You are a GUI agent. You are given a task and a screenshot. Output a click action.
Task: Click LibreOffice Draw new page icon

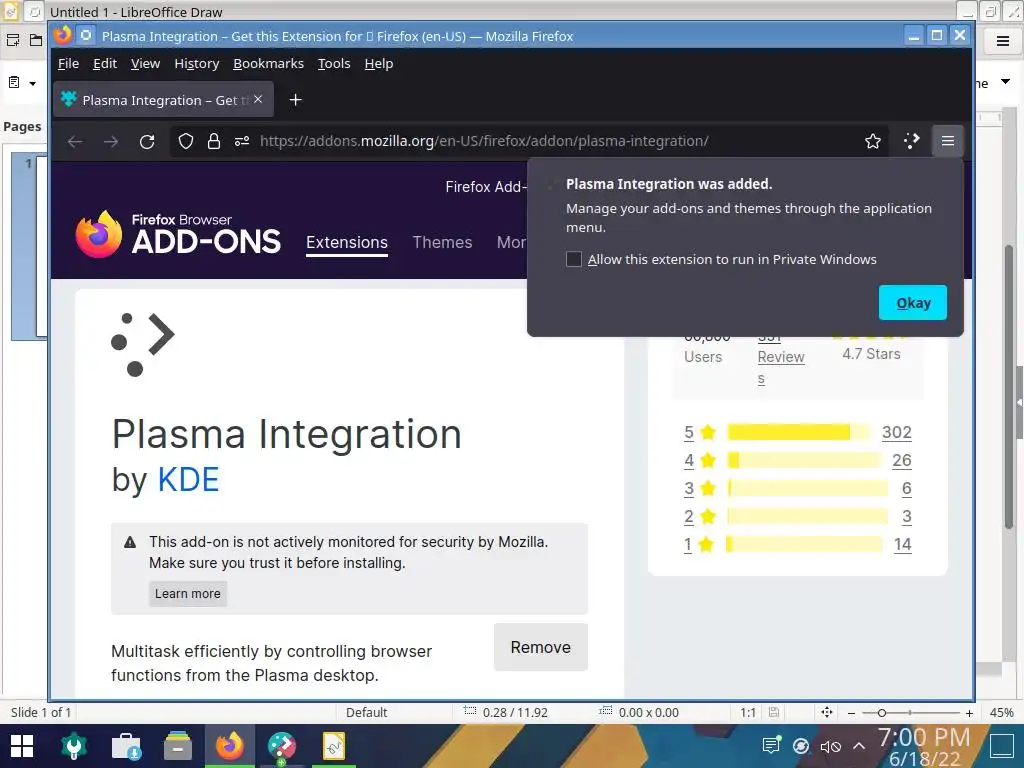point(12,40)
